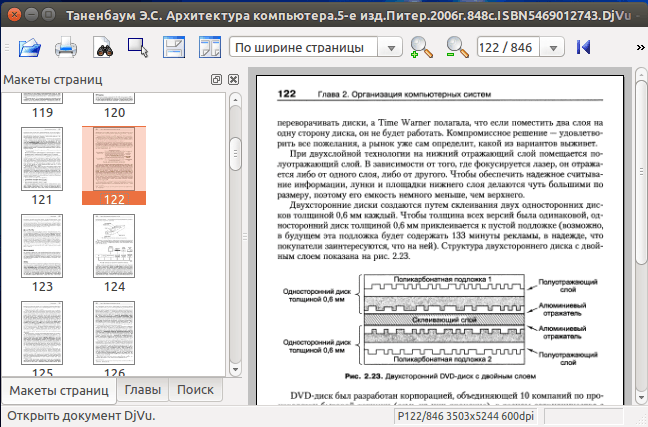Minimize the DjVu viewer window
The image size is (648, 427).
[32, 15]
